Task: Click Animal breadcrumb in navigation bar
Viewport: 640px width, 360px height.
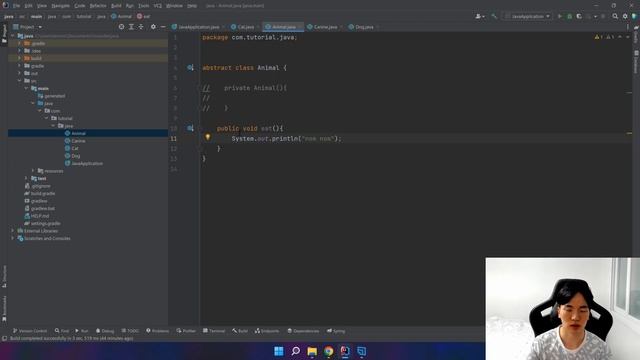Action: point(122,16)
